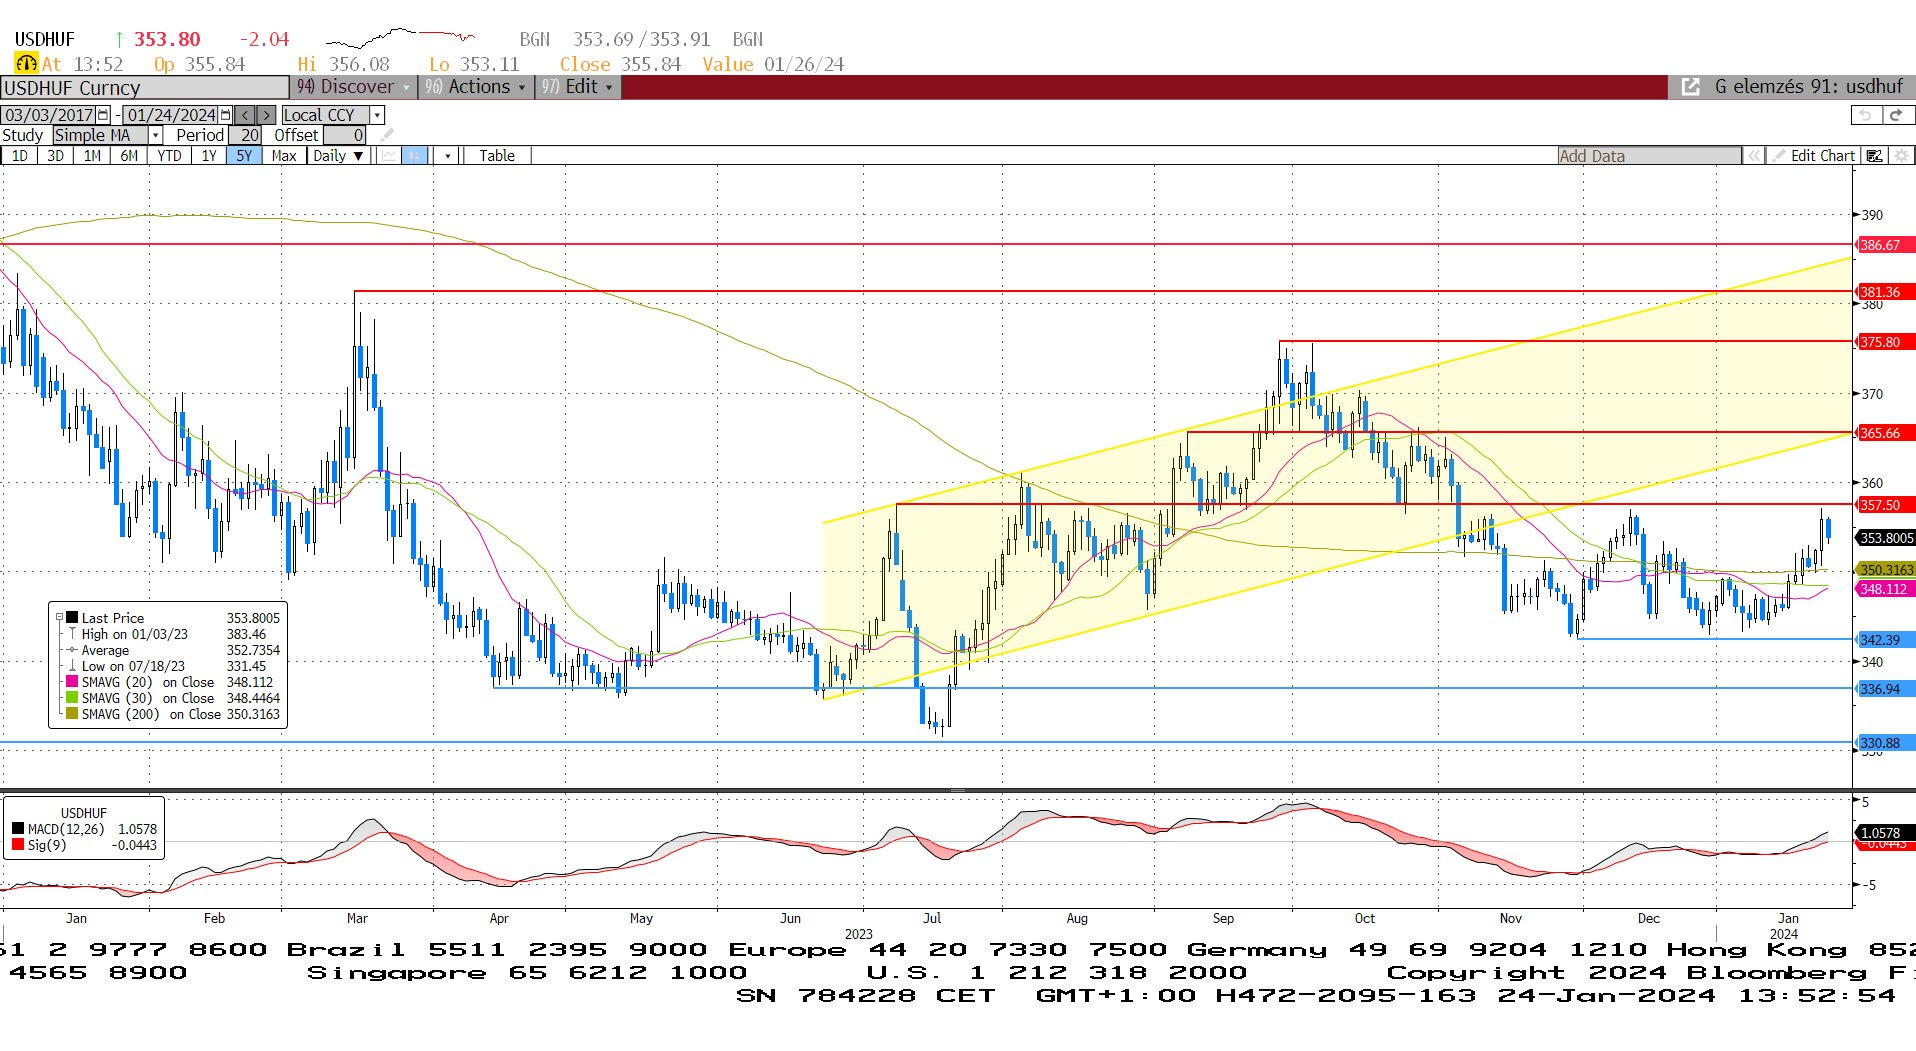Image resolution: width=1916 pixels, height=1051 pixels.
Task: Select the Max range tab
Action: [x=284, y=156]
